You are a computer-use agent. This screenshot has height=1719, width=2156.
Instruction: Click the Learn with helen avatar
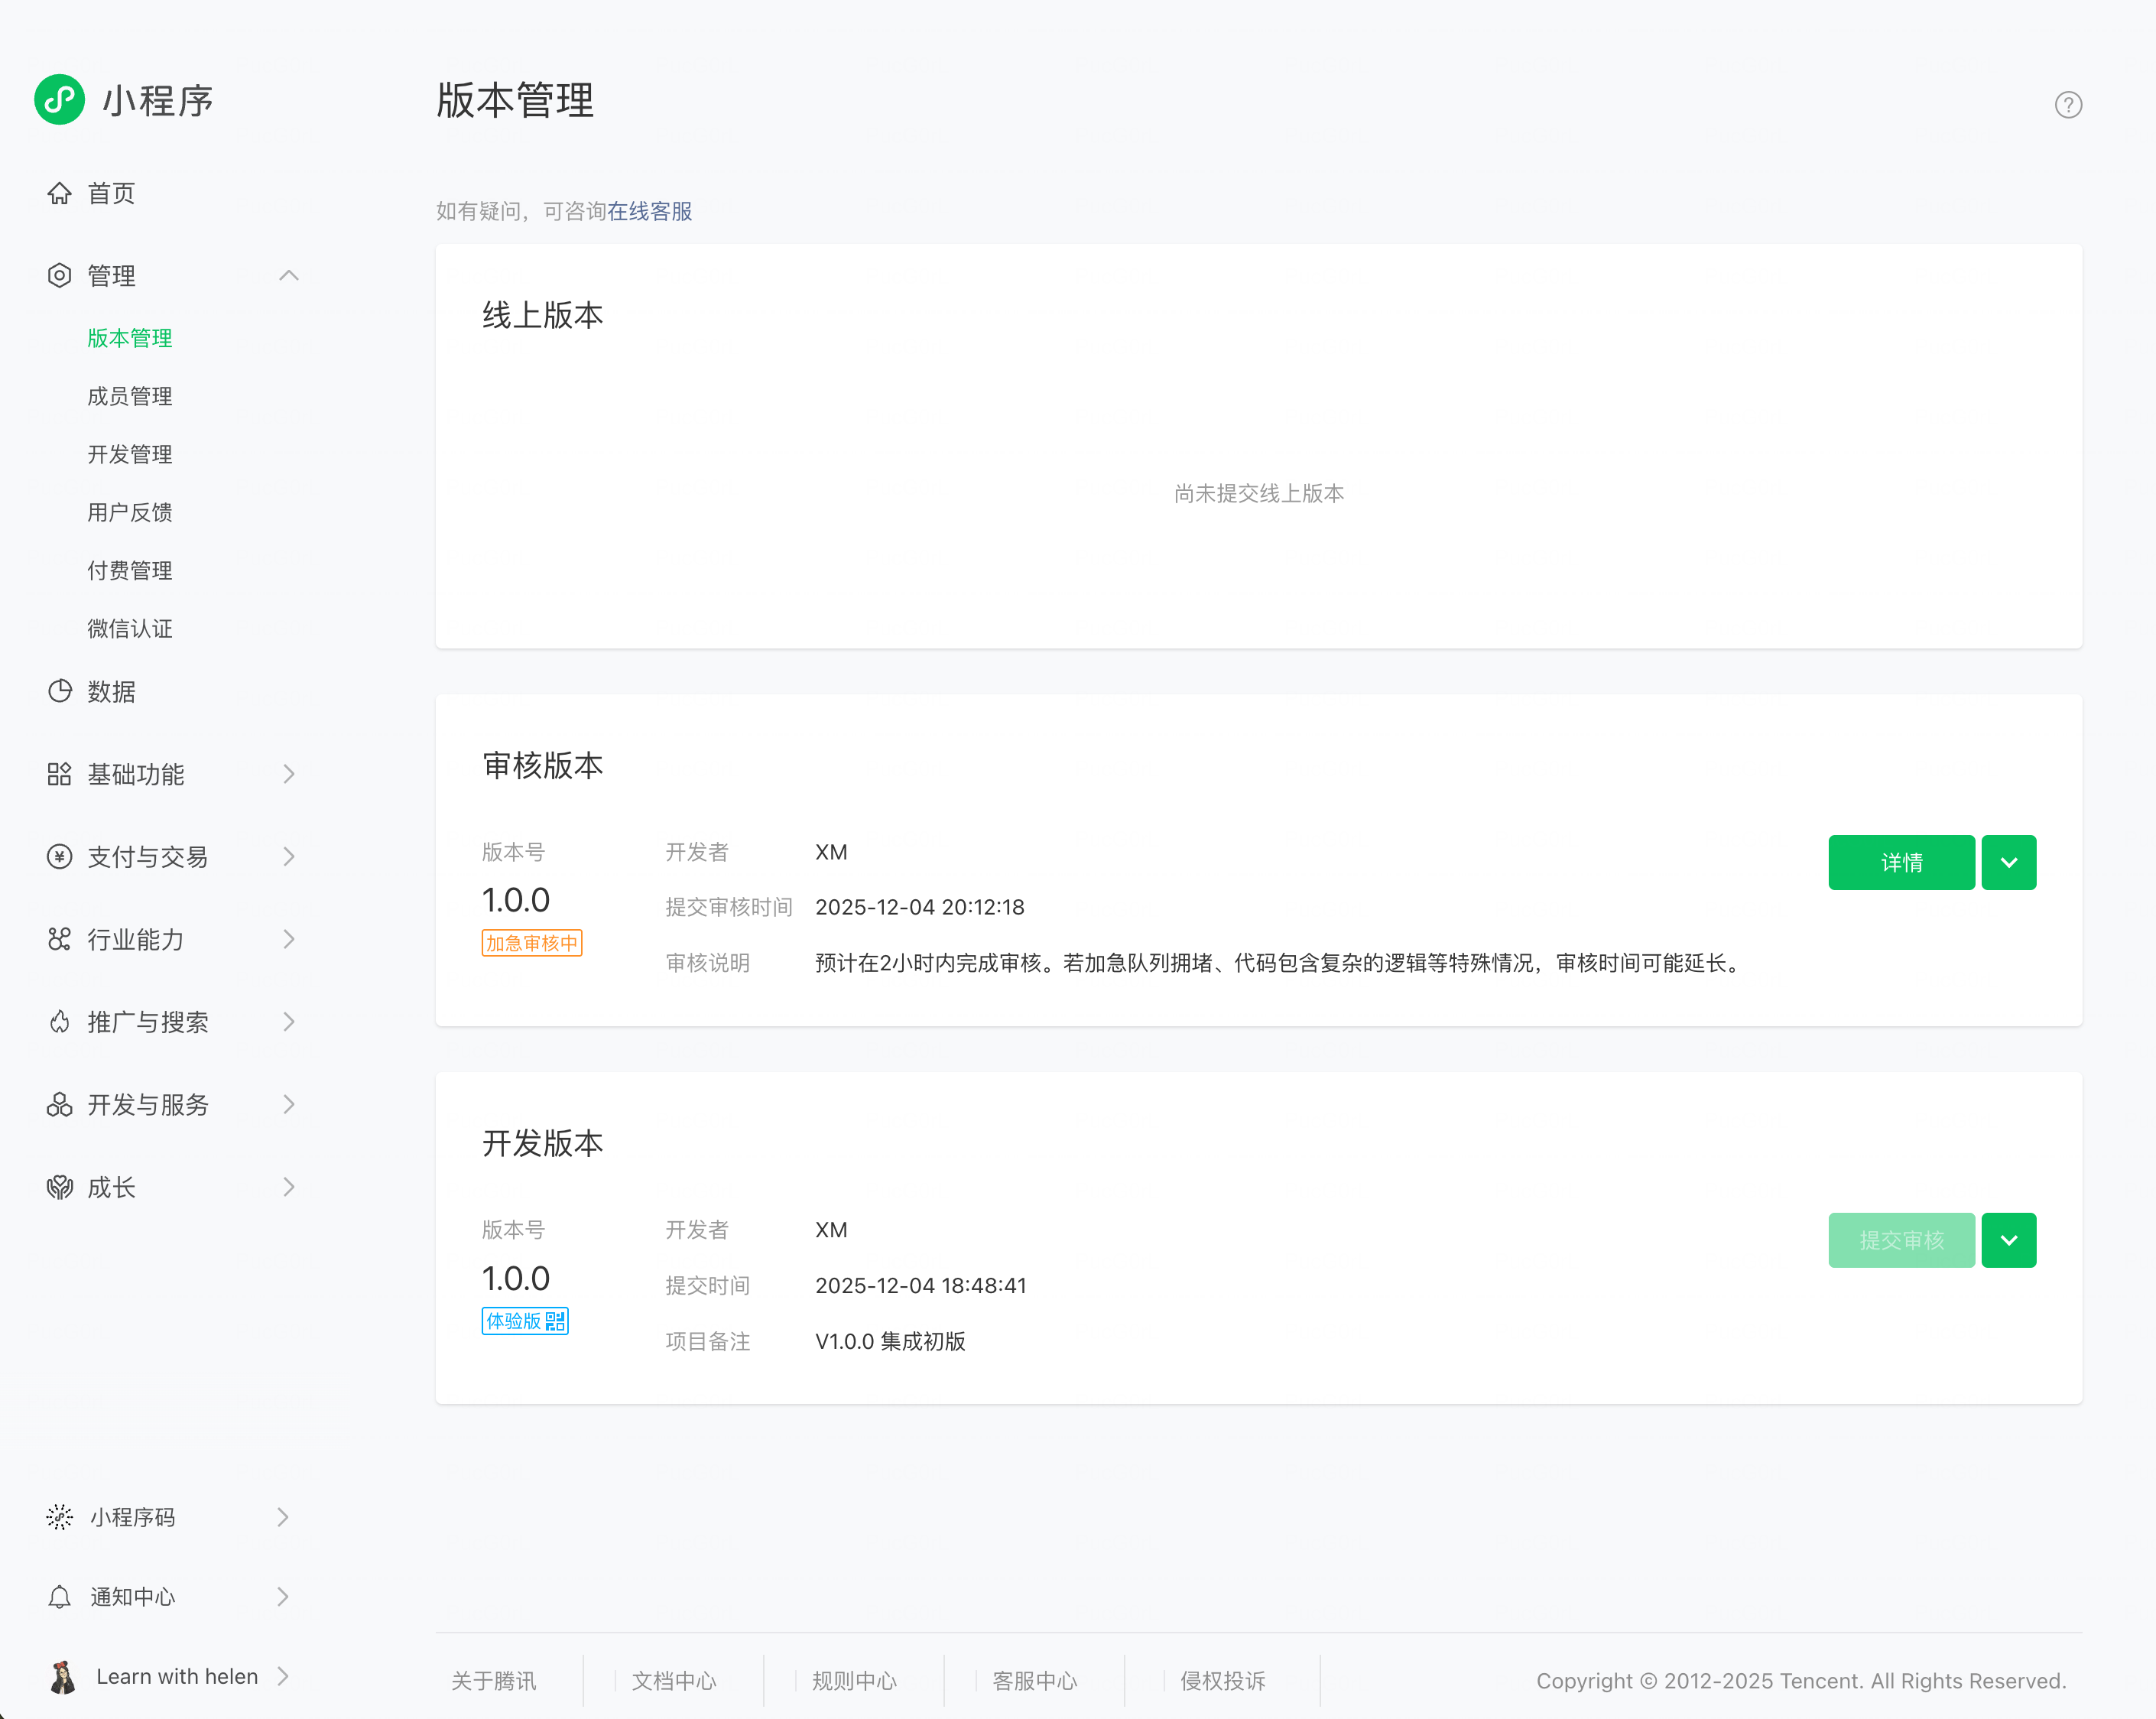(63, 1677)
